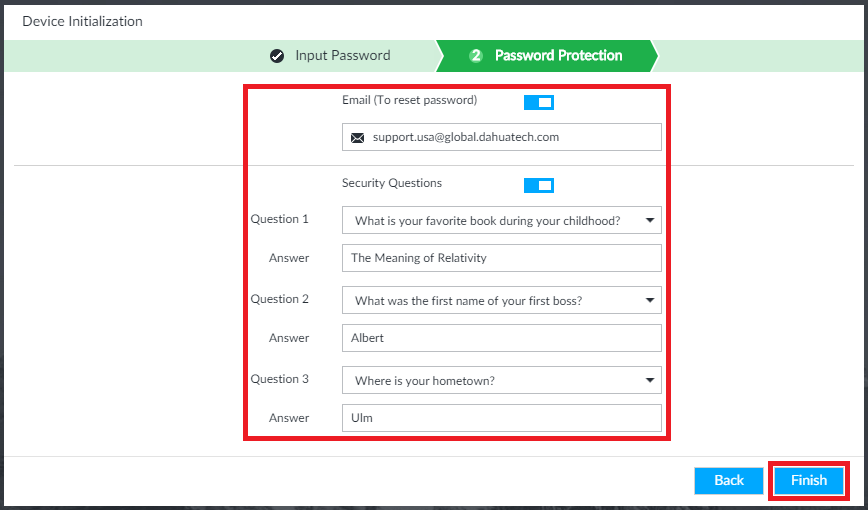Focus the Answer field containing Albert
This screenshot has height=510, width=868.
pos(501,338)
